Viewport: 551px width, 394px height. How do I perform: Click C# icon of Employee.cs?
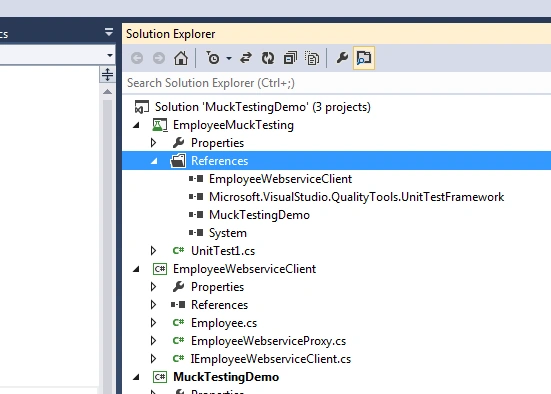[x=179, y=323]
